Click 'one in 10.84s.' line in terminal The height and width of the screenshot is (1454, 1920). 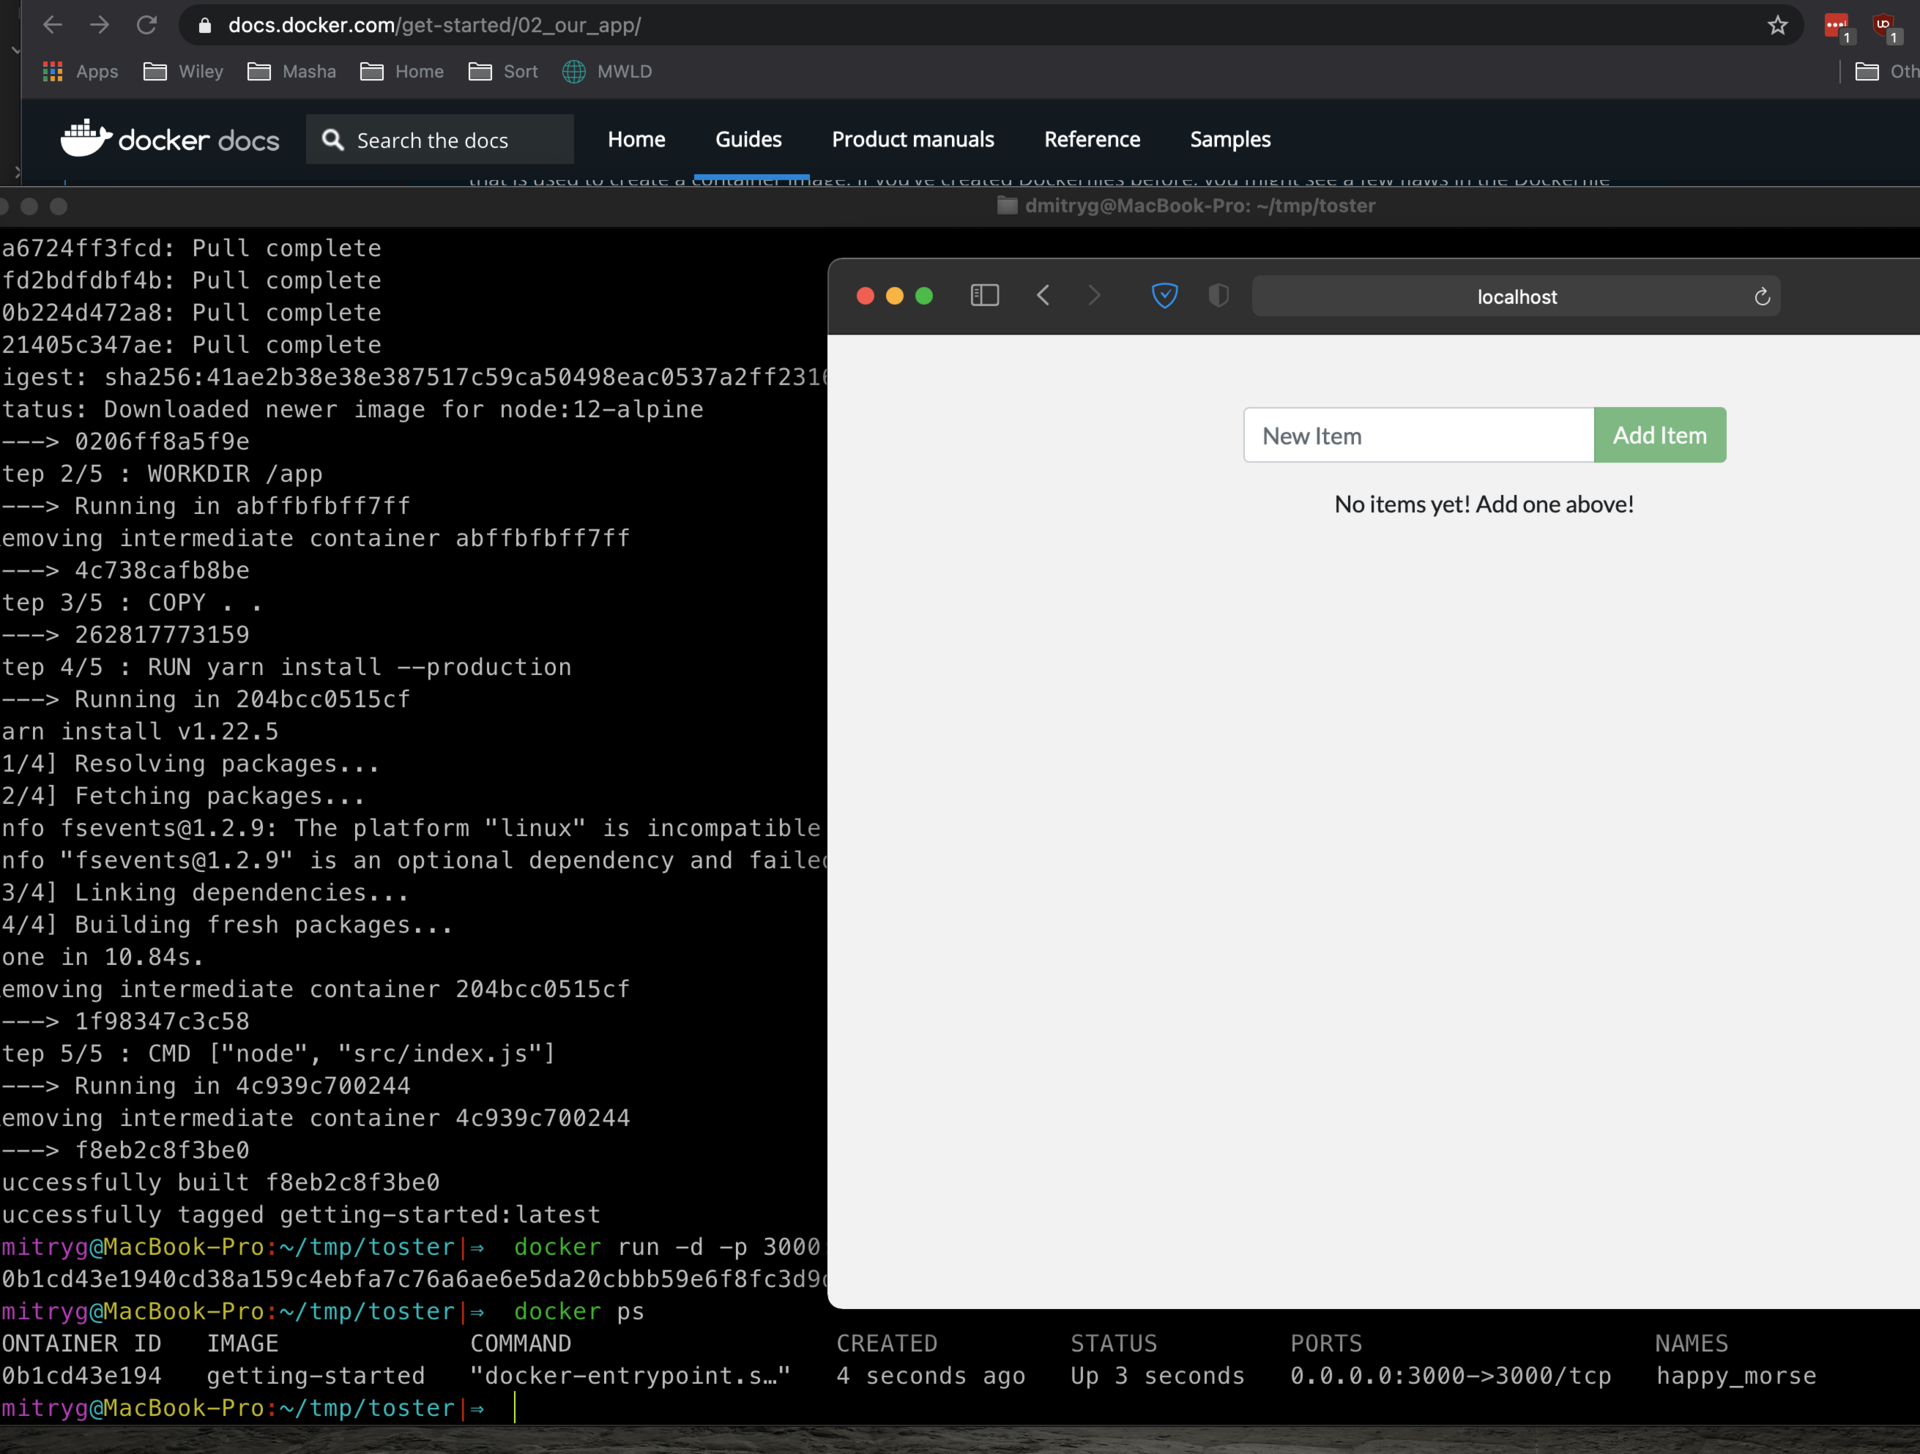click(102, 957)
